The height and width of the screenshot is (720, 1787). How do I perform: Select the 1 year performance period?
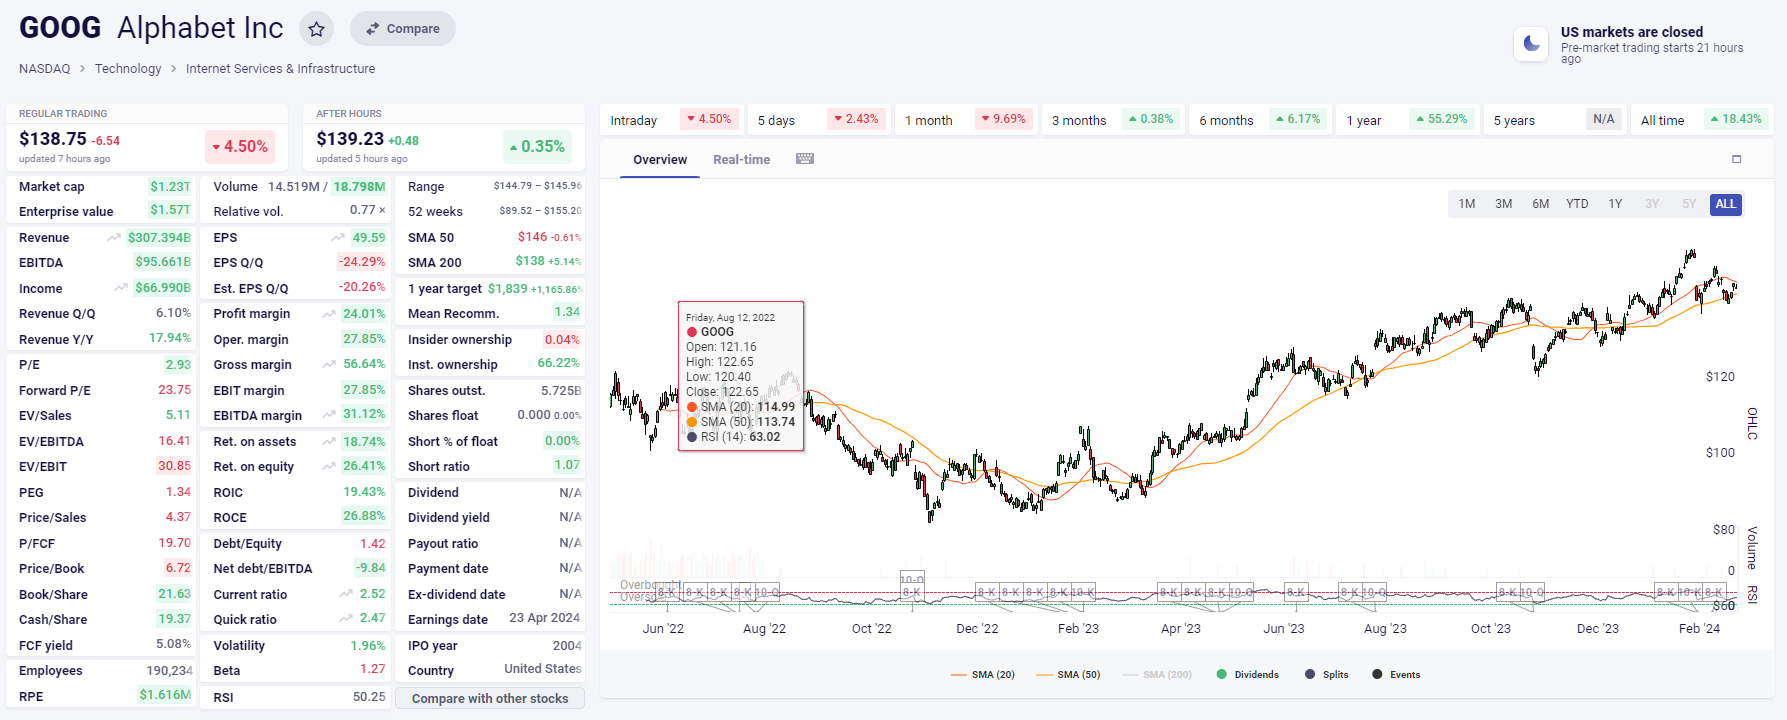tap(1407, 120)
